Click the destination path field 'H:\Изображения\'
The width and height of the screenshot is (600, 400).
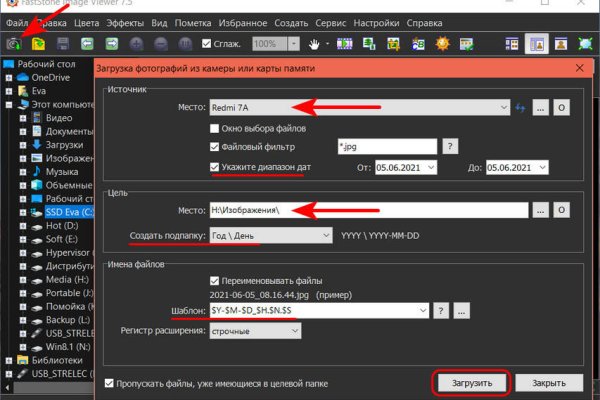368,210
